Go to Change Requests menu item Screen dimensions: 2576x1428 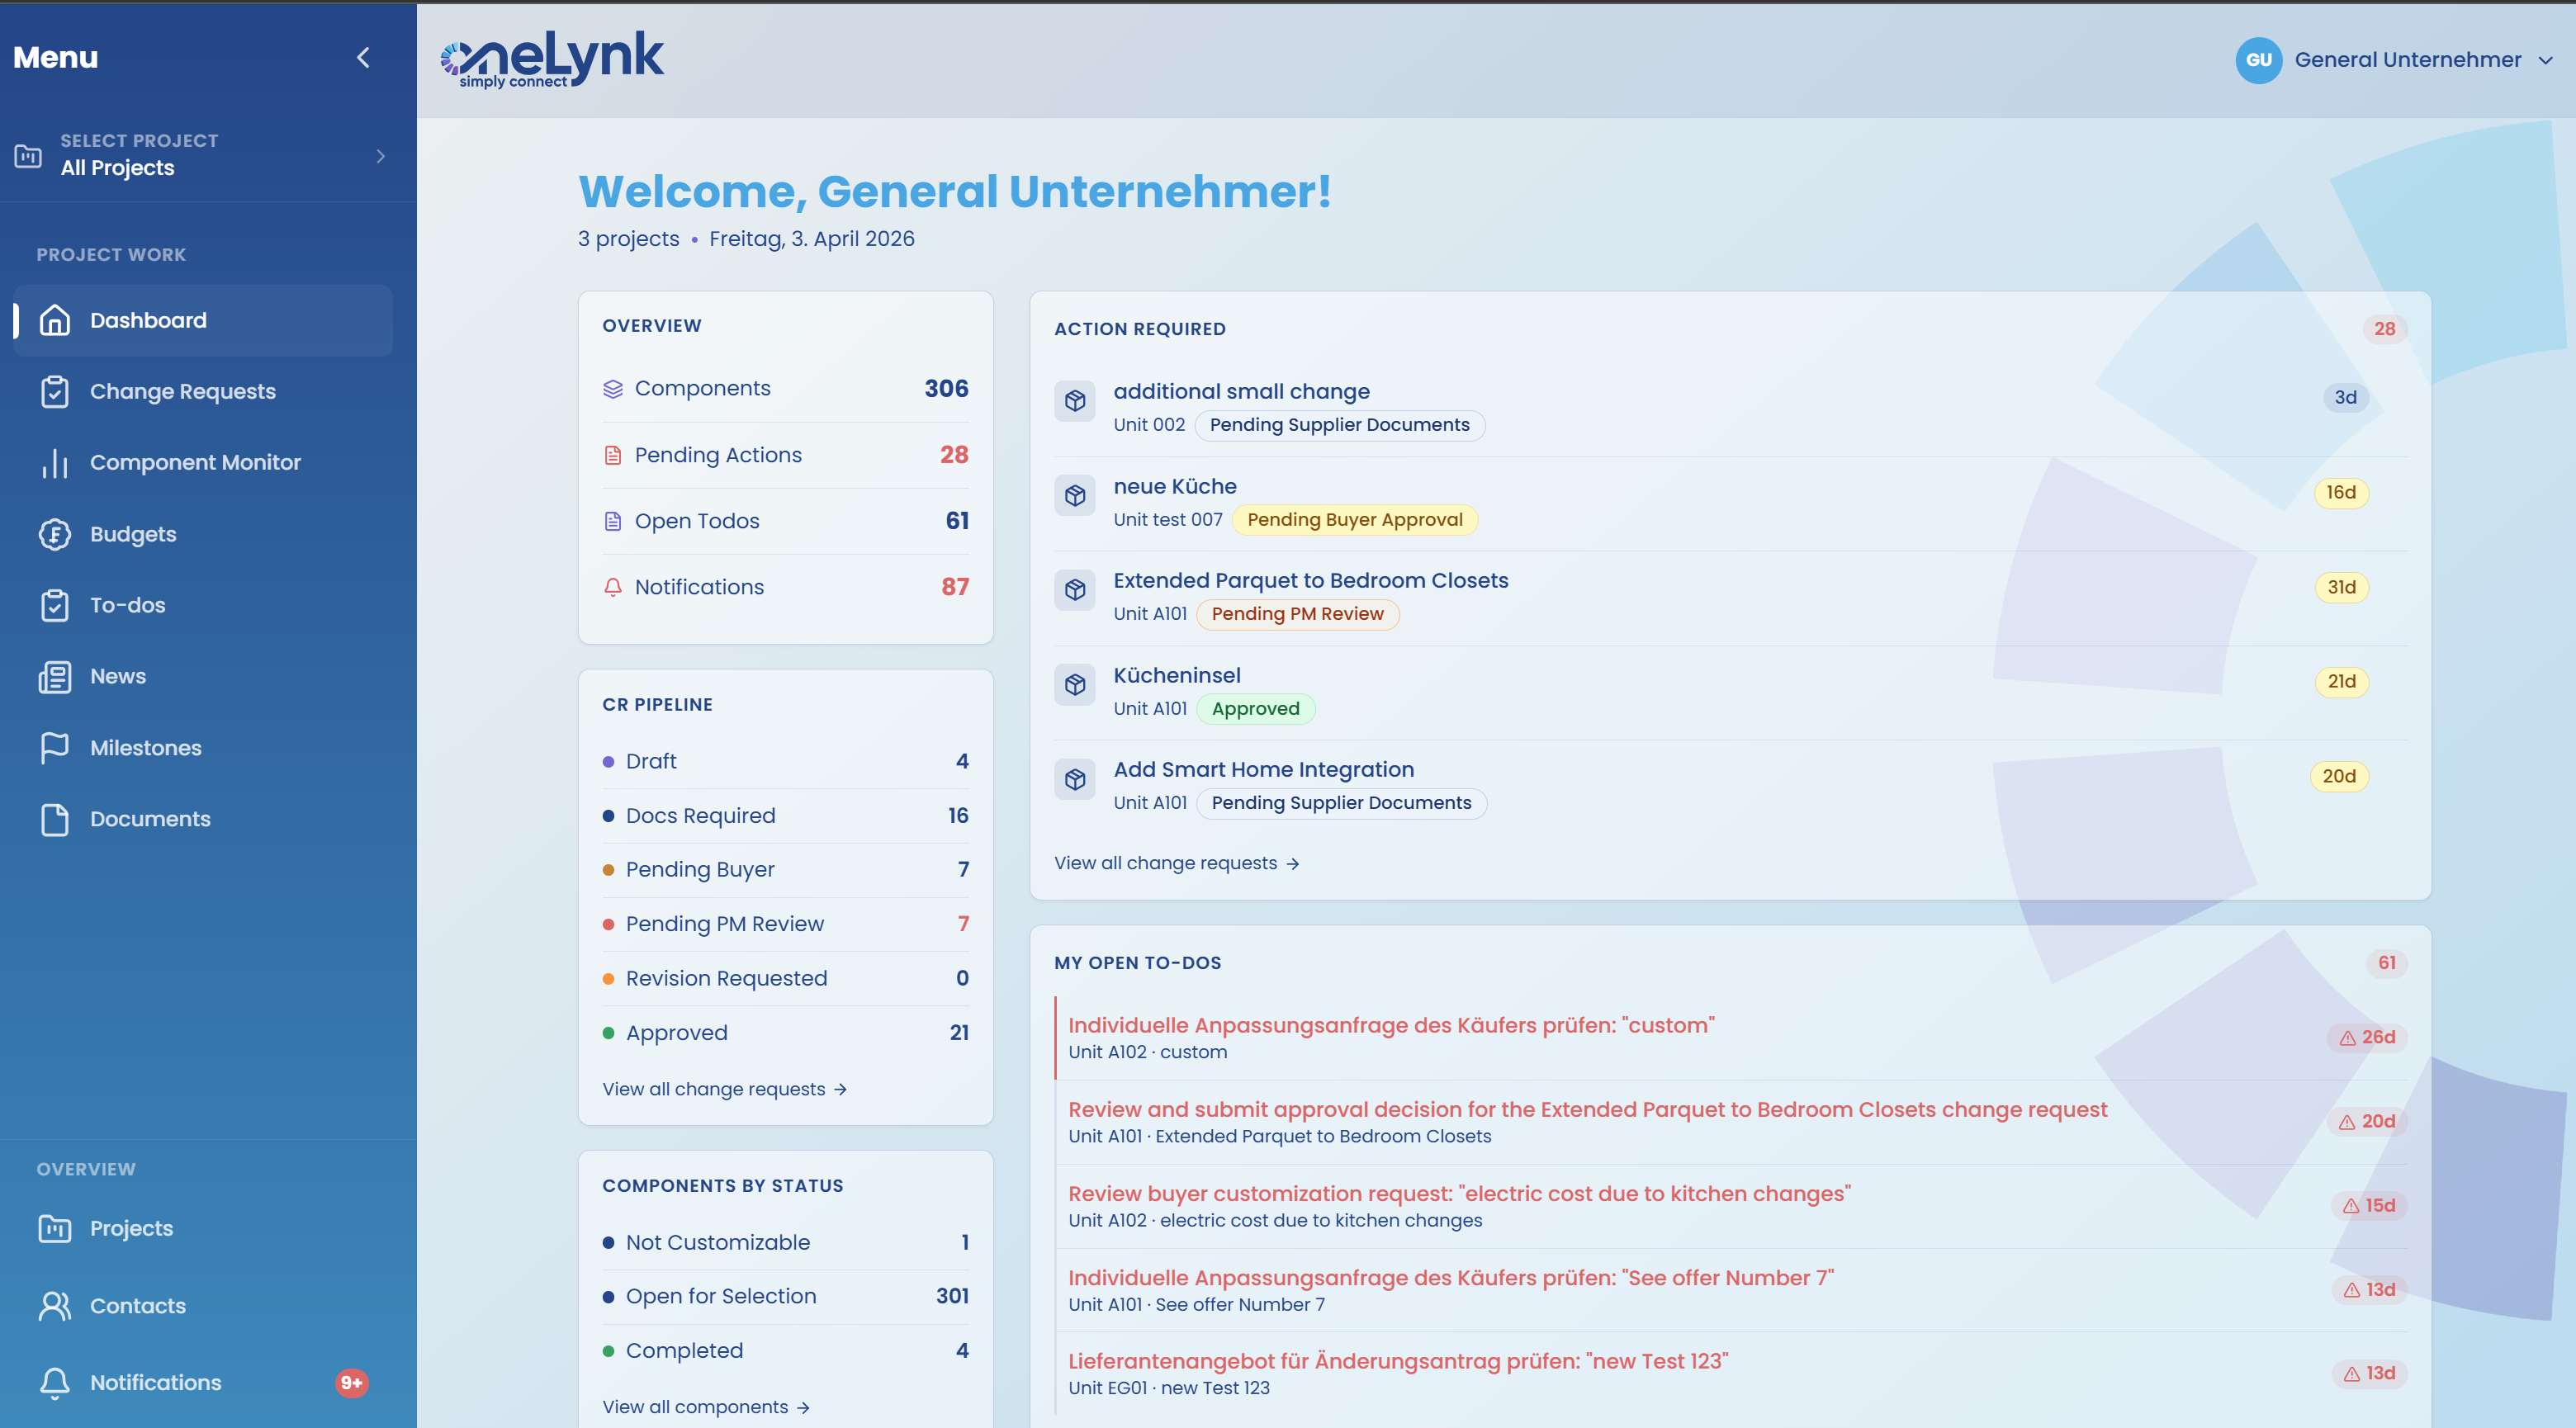182,392
